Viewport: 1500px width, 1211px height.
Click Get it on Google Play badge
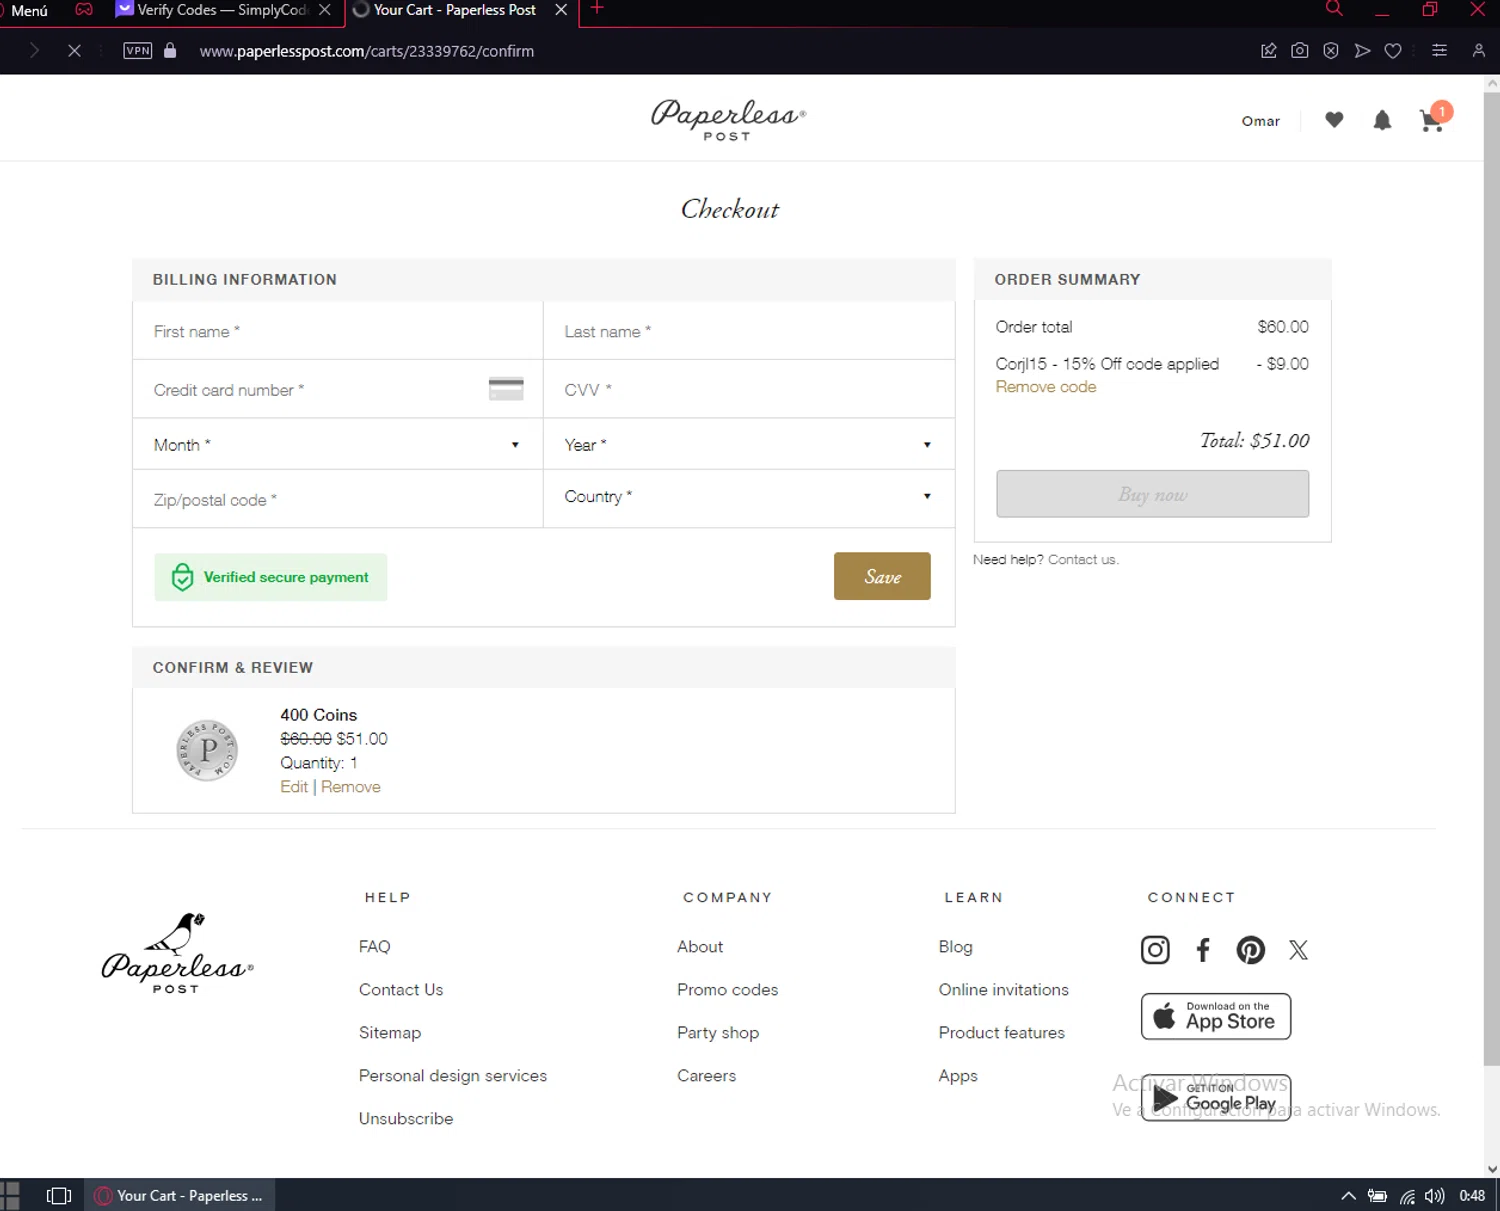1216,1098
